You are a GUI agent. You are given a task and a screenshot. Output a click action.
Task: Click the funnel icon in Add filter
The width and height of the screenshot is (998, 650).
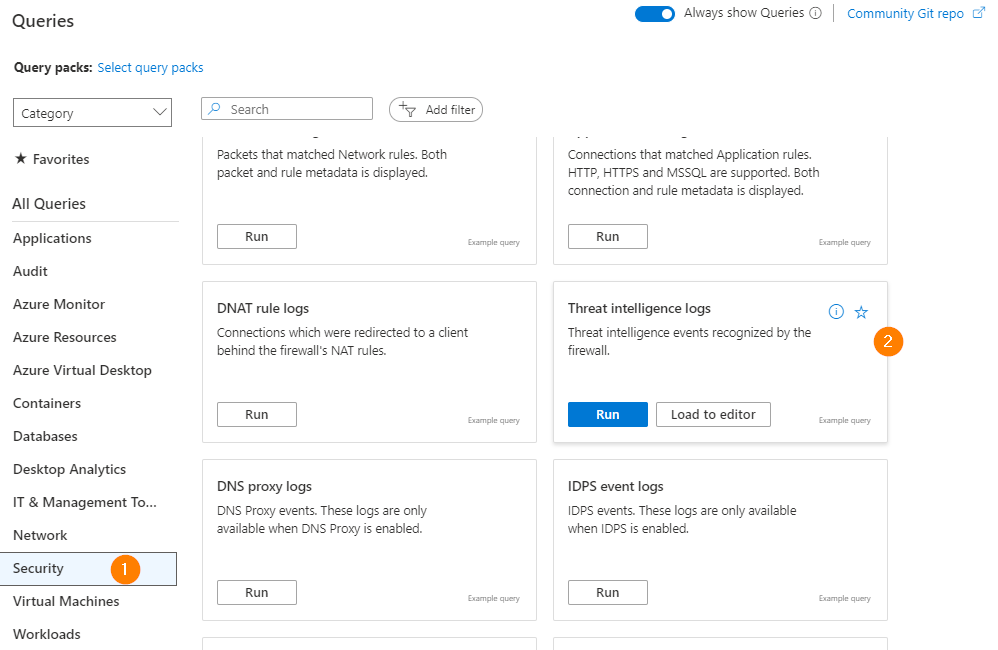(x=407, y=110)
